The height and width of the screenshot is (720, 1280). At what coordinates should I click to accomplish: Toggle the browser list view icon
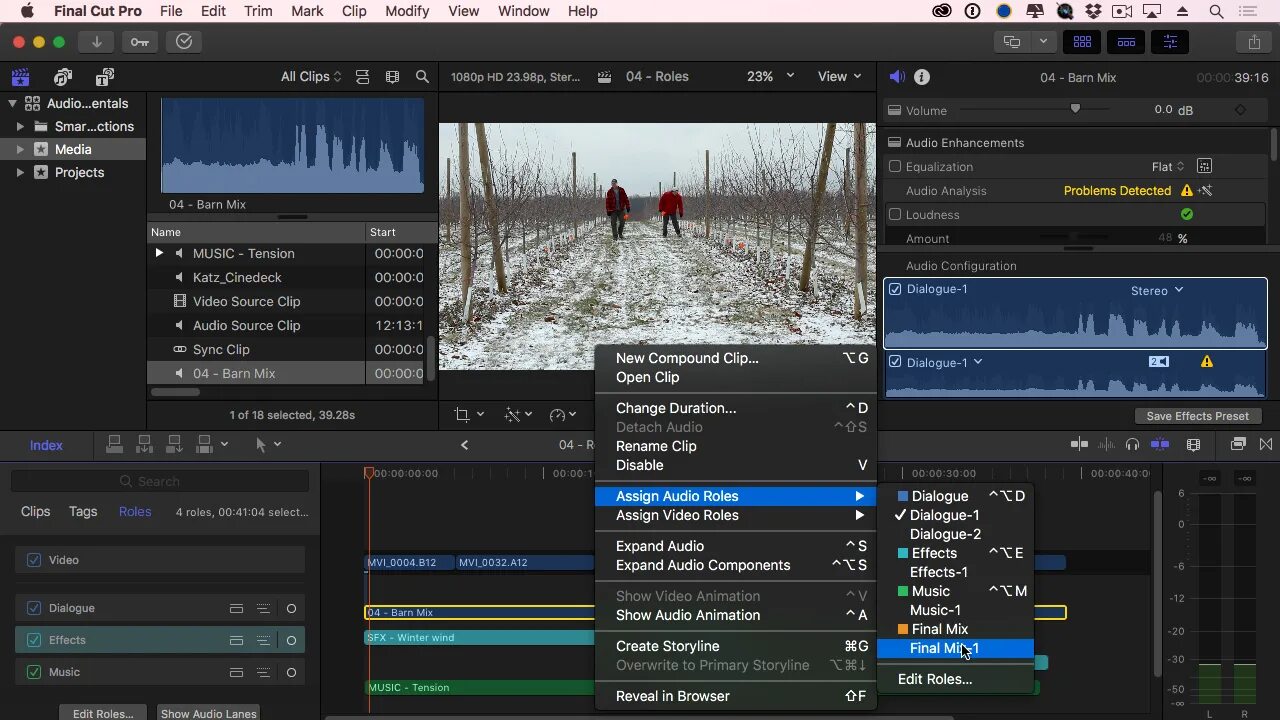[362, 77]
